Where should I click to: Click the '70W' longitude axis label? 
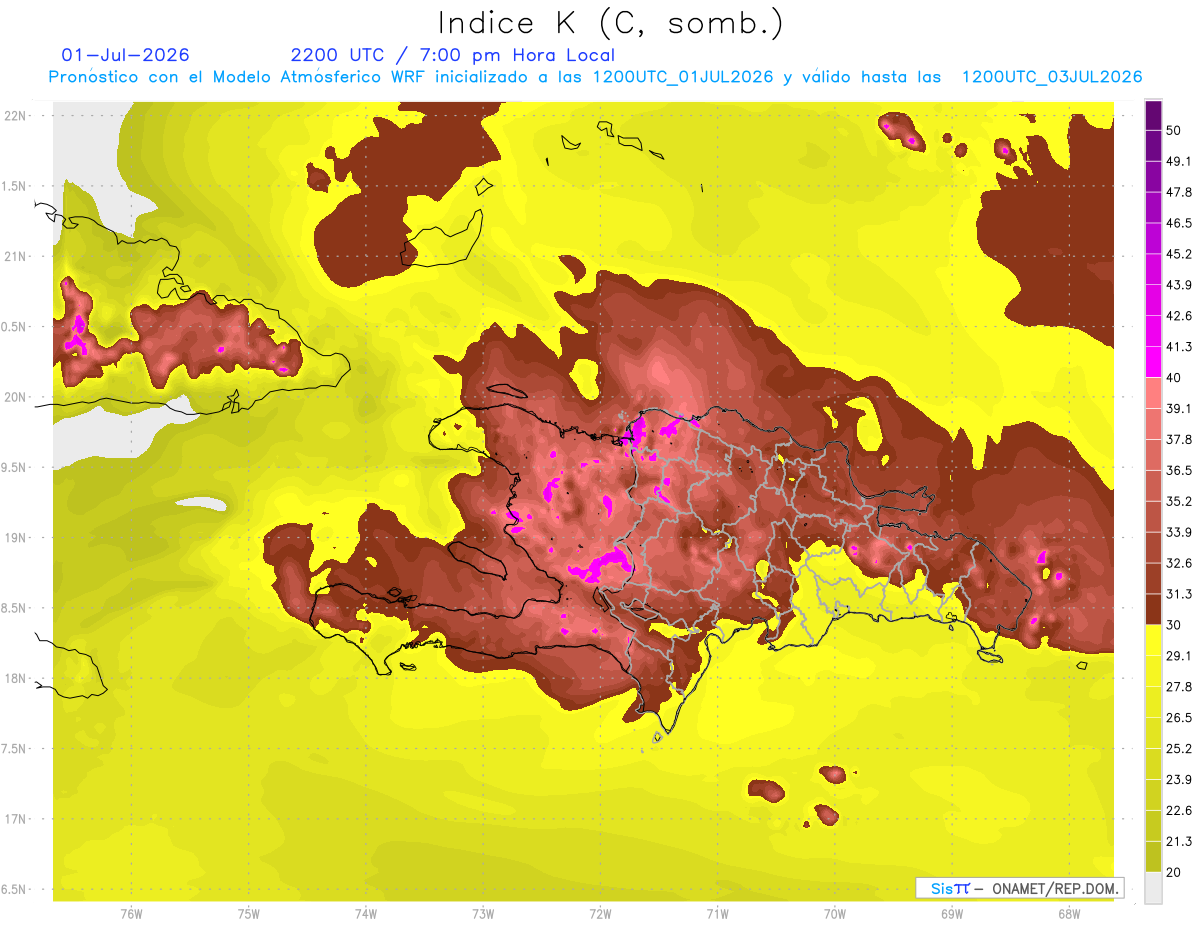pyautogui.click(x=834, y=914)
